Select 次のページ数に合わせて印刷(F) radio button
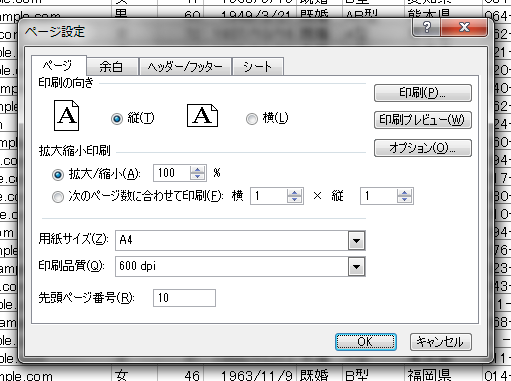 (x=58, y=197)
